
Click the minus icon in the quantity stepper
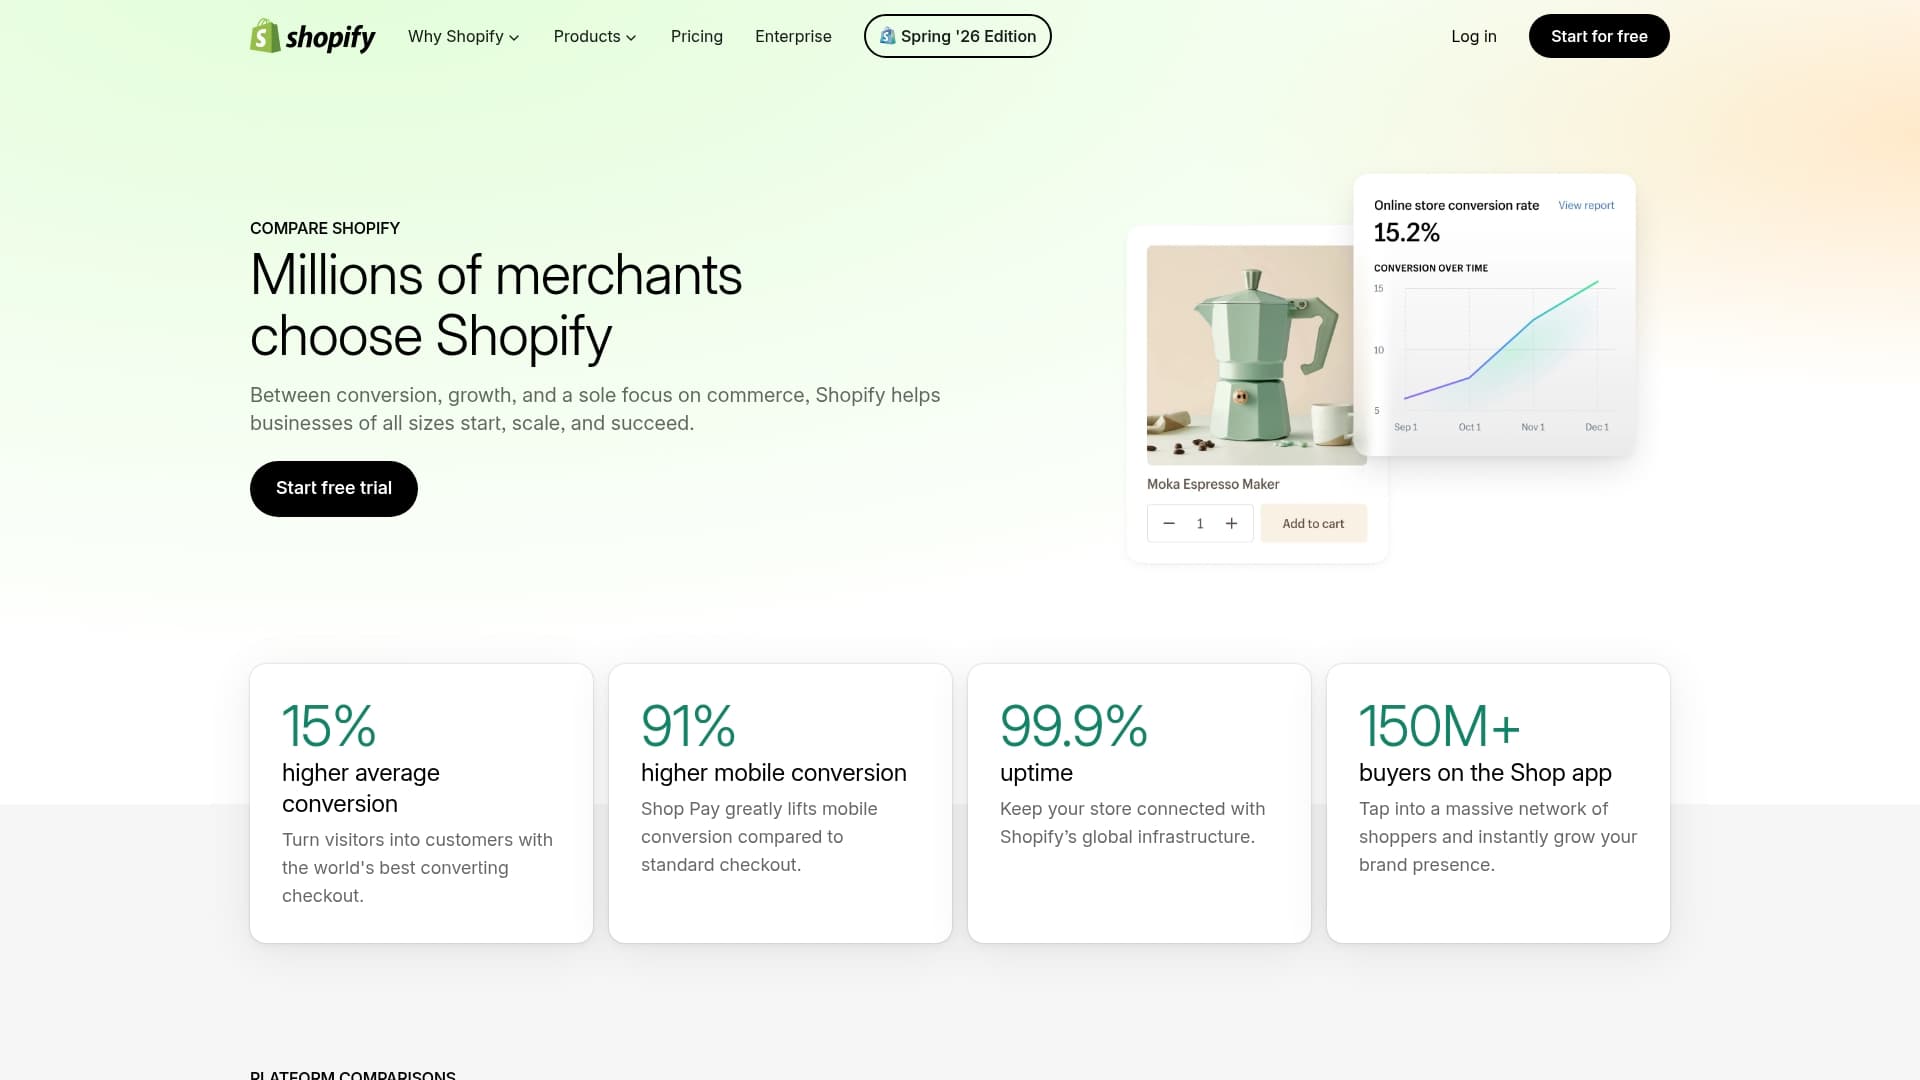(1169, 523)
